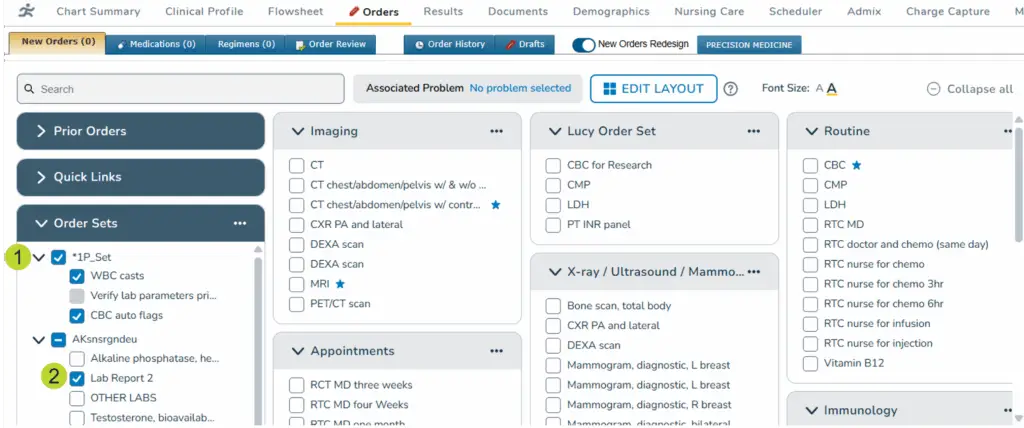Open the Order History tab
Image resolution: width=1024 pixels, height=428 pixels.
[450, 45]
